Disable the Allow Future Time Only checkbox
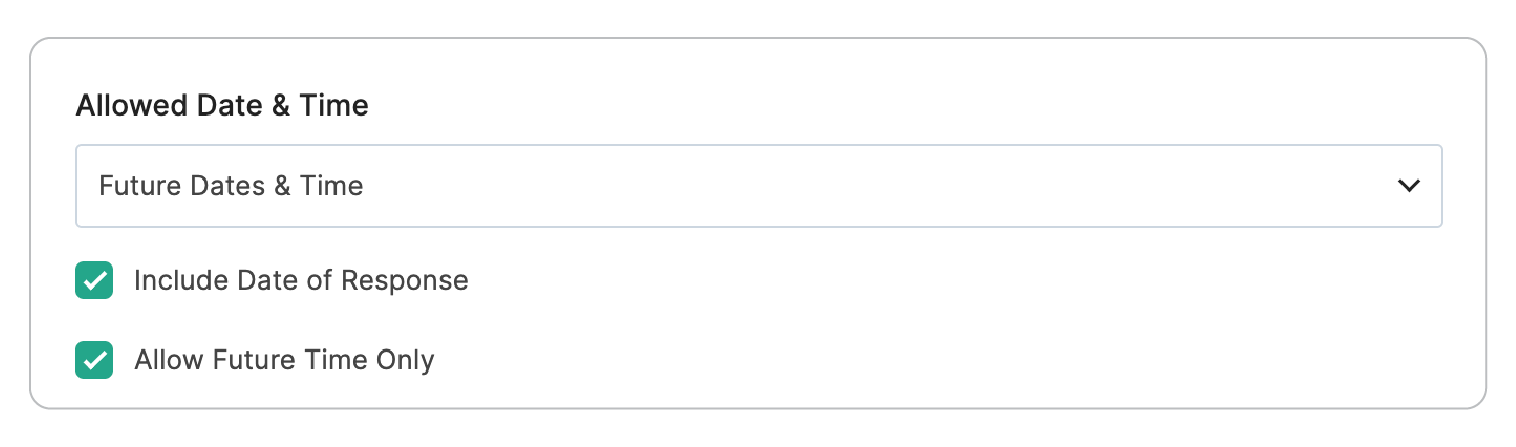The image size is (1516, 447). click(x=94, y=360)
